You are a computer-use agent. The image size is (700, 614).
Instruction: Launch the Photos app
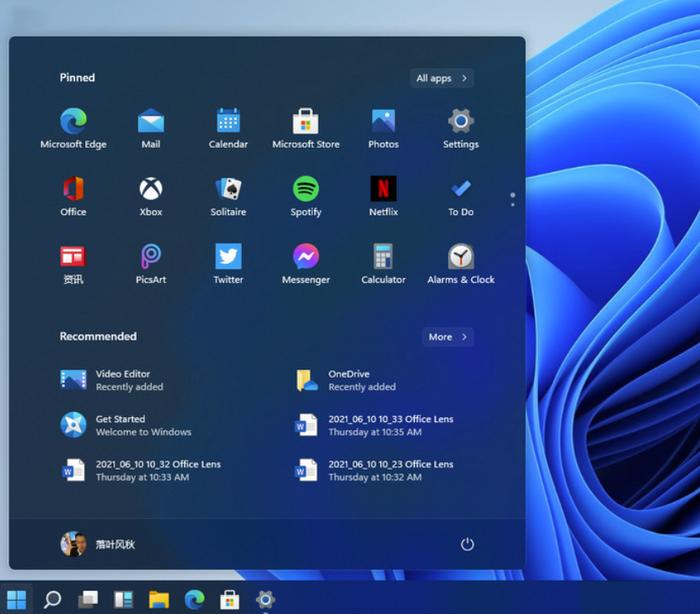click(383, 128)
